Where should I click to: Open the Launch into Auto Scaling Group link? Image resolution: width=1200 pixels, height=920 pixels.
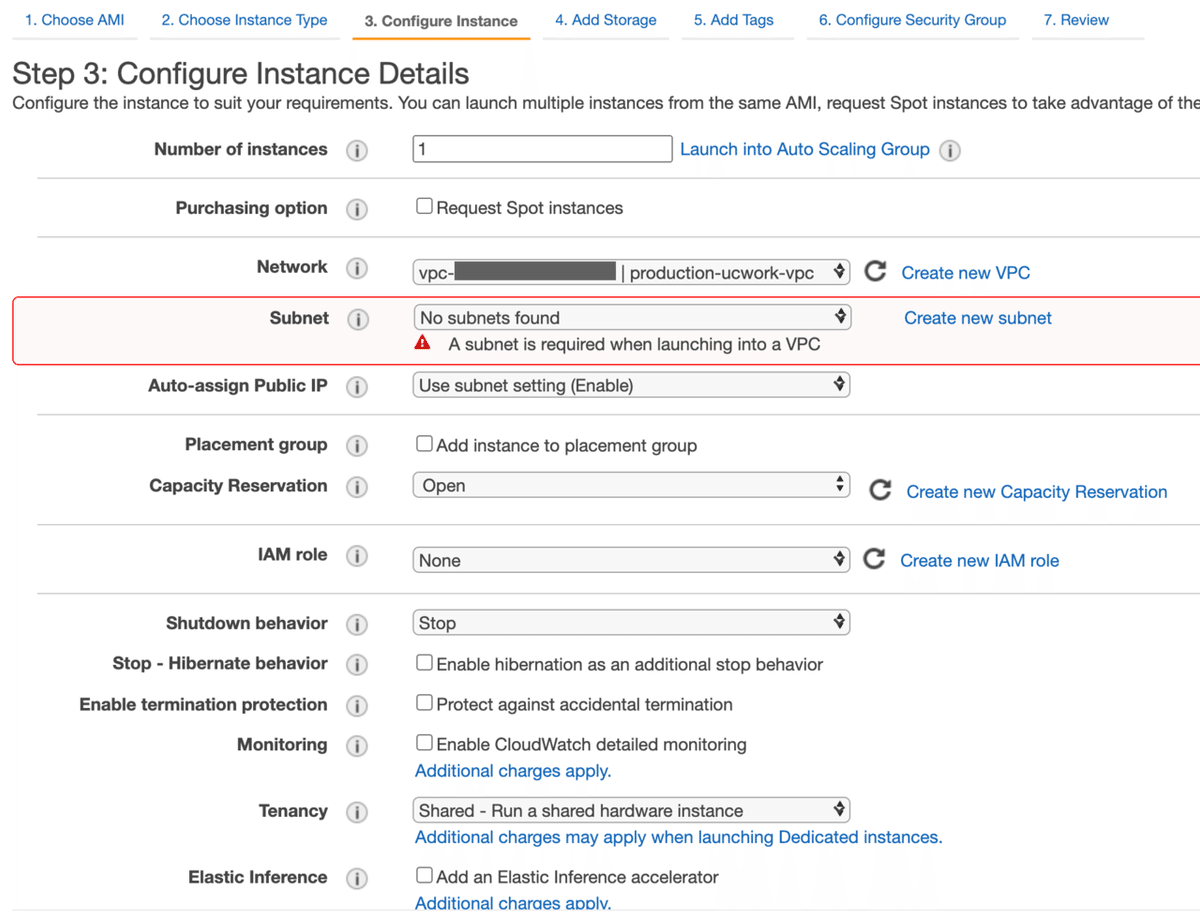[804, 149]
